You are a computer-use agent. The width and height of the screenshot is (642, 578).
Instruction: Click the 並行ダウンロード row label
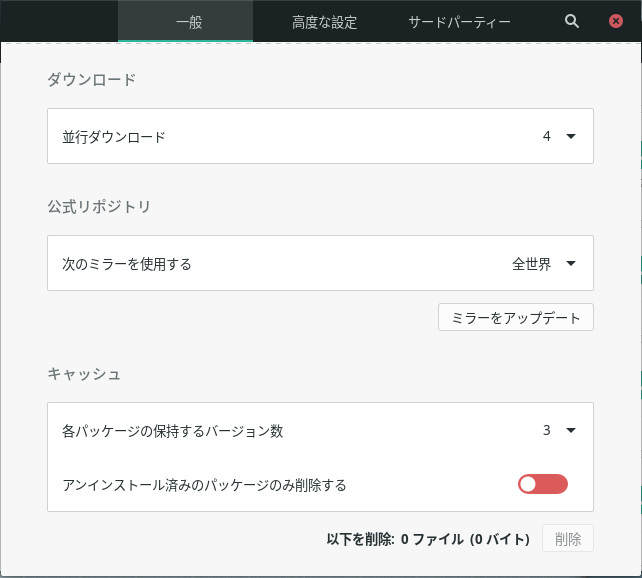pos(114,136)
